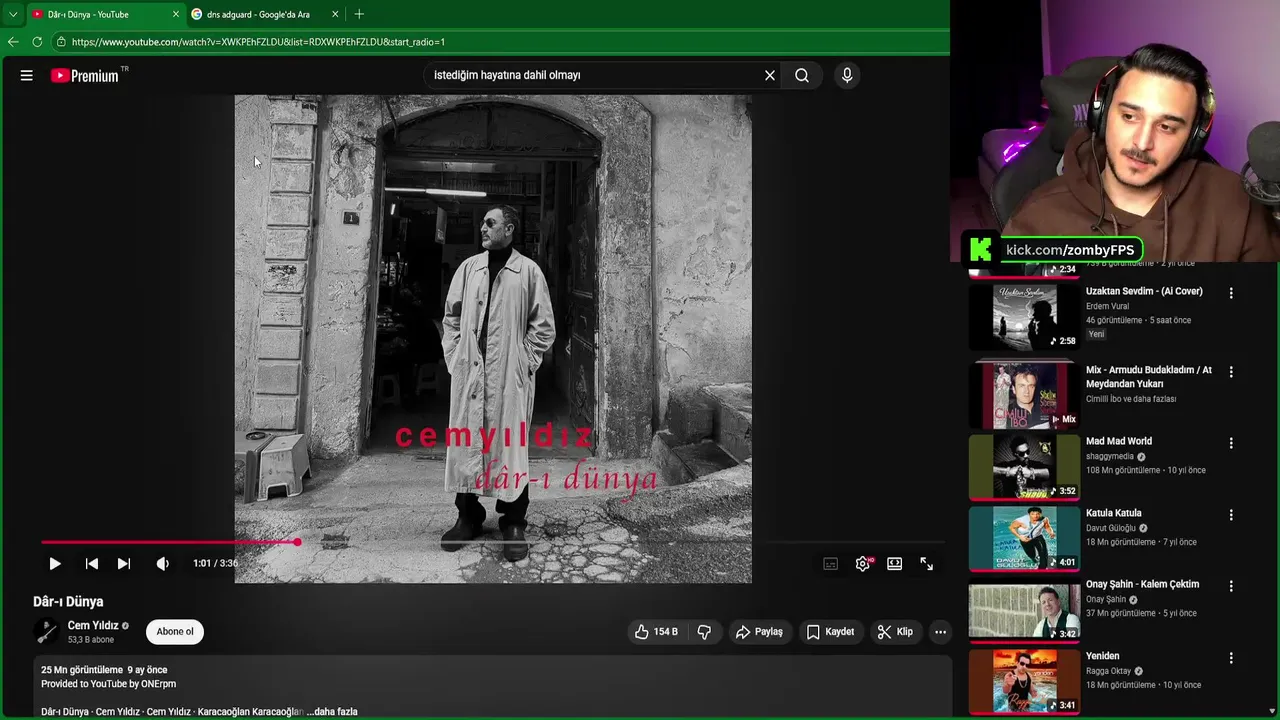Like the video with 154 B
The width and height of the screenshot is (1280, 720).
tap(656, 632)
